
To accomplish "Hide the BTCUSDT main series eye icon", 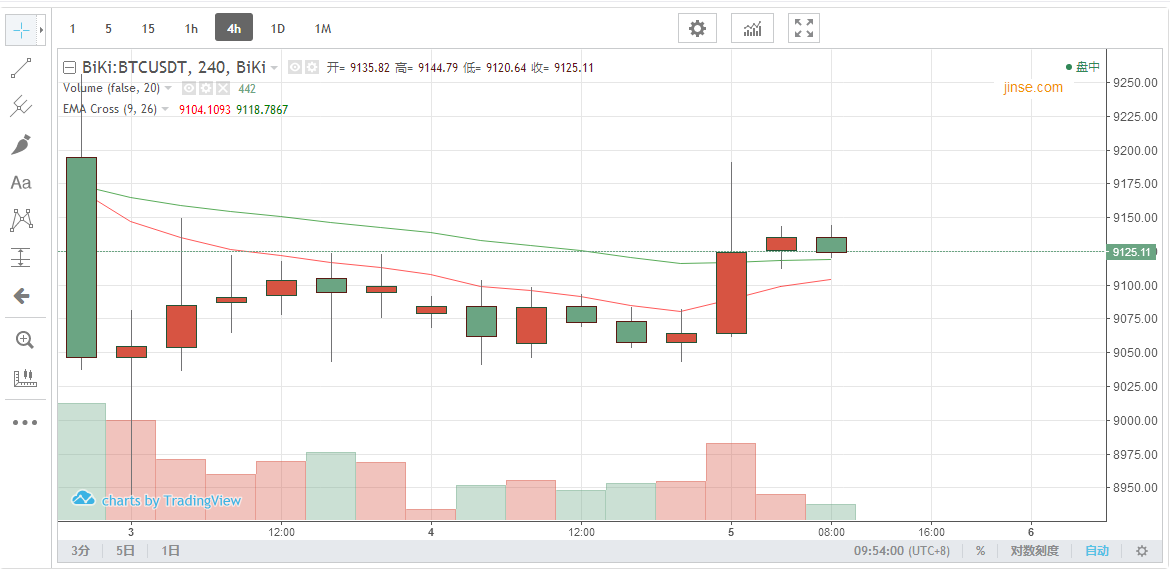I will (295, 67).
